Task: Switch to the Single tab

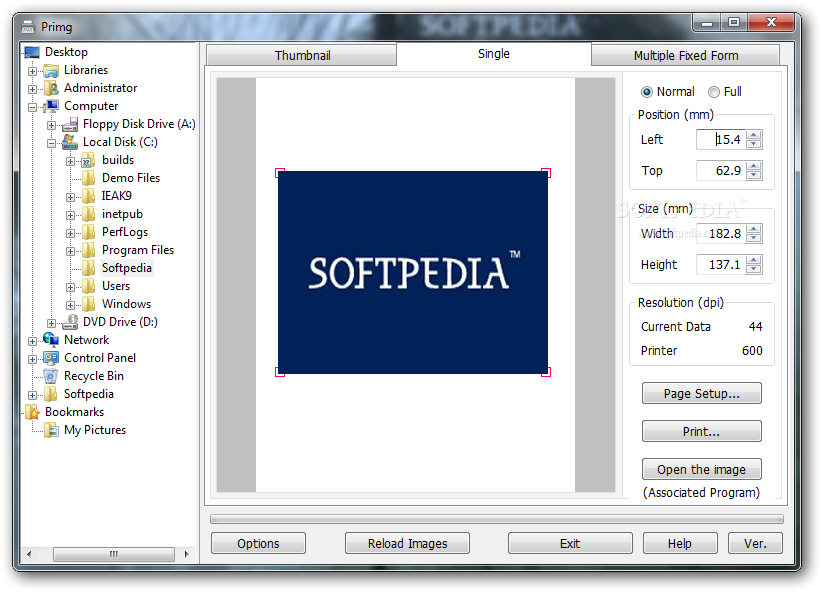Action: (493, 53)
